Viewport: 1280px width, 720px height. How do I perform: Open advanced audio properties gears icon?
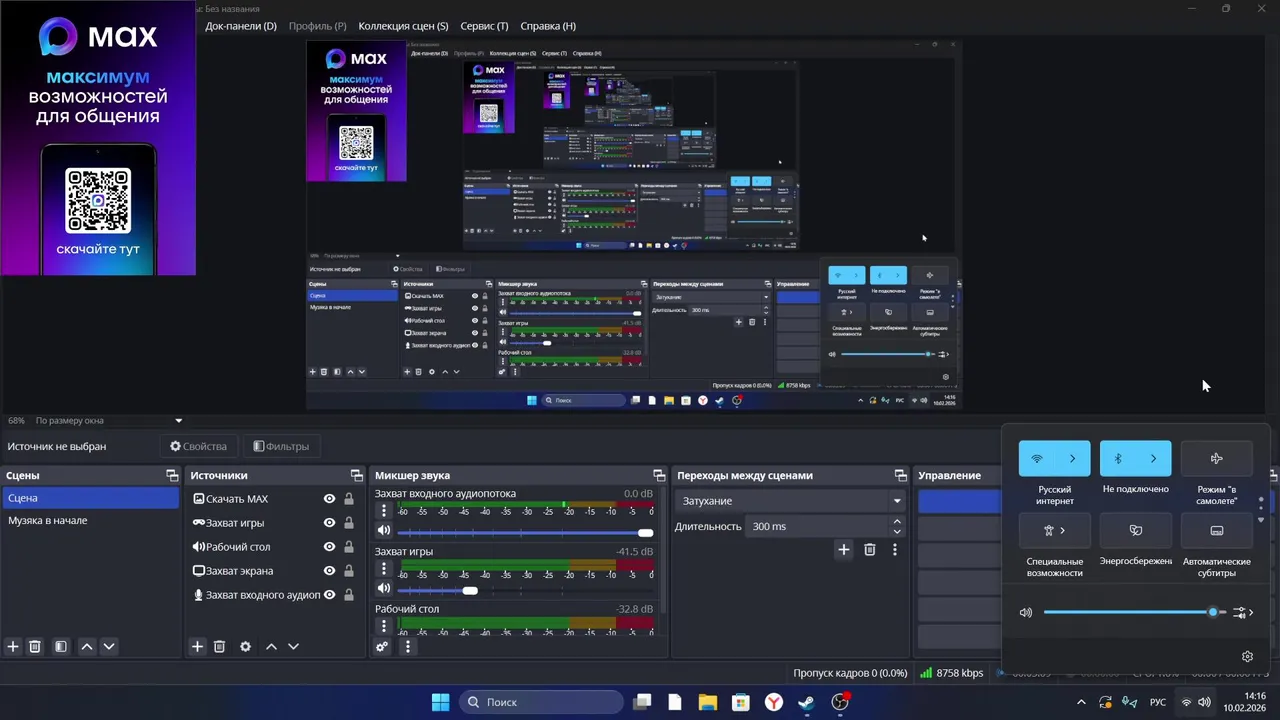(x=382, y=647)
